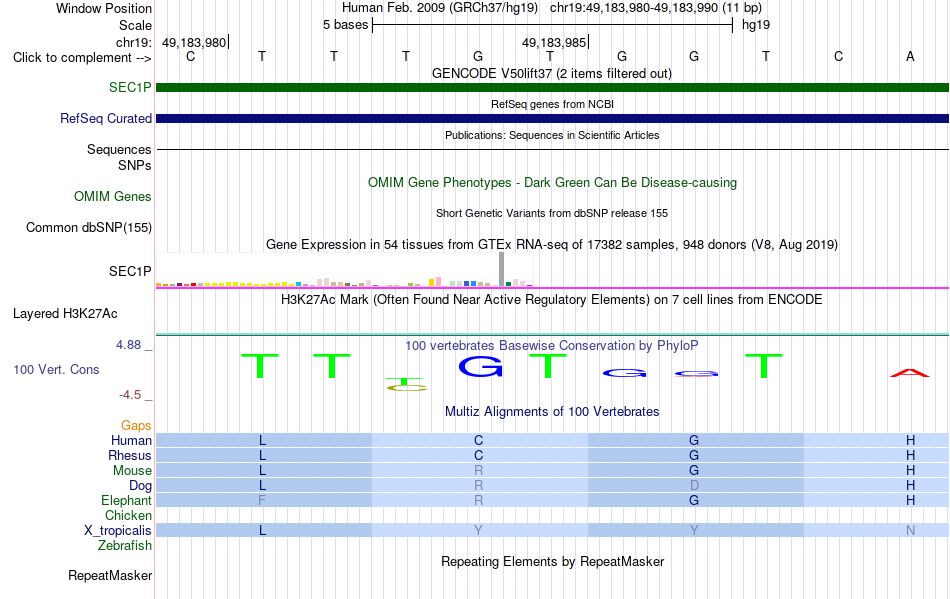
Task: Click amino acid F in the Elephant row
Action: (x=262, y=501)
